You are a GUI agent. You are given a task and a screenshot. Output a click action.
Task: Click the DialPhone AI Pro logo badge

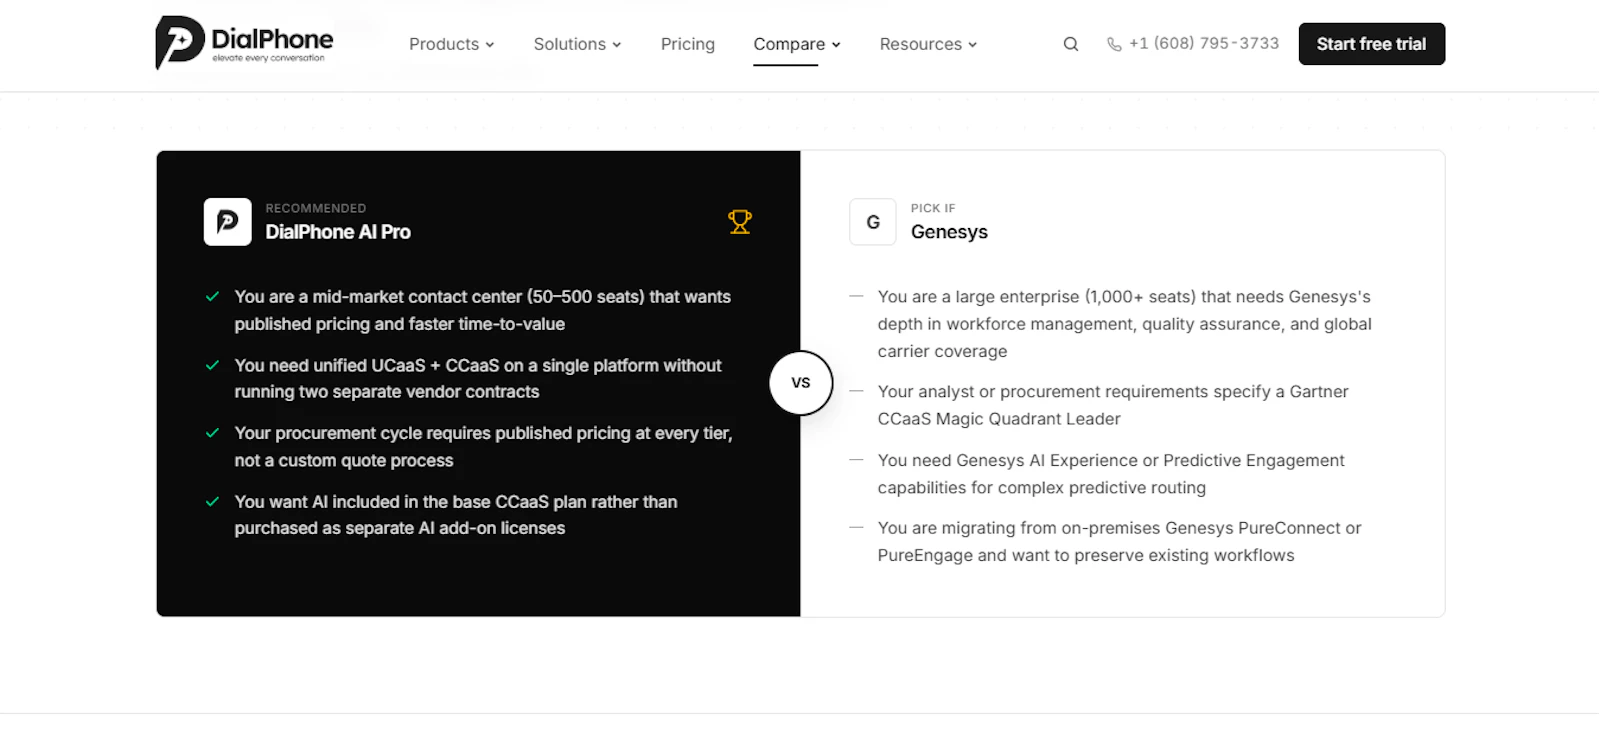click(x=228, y=221)
